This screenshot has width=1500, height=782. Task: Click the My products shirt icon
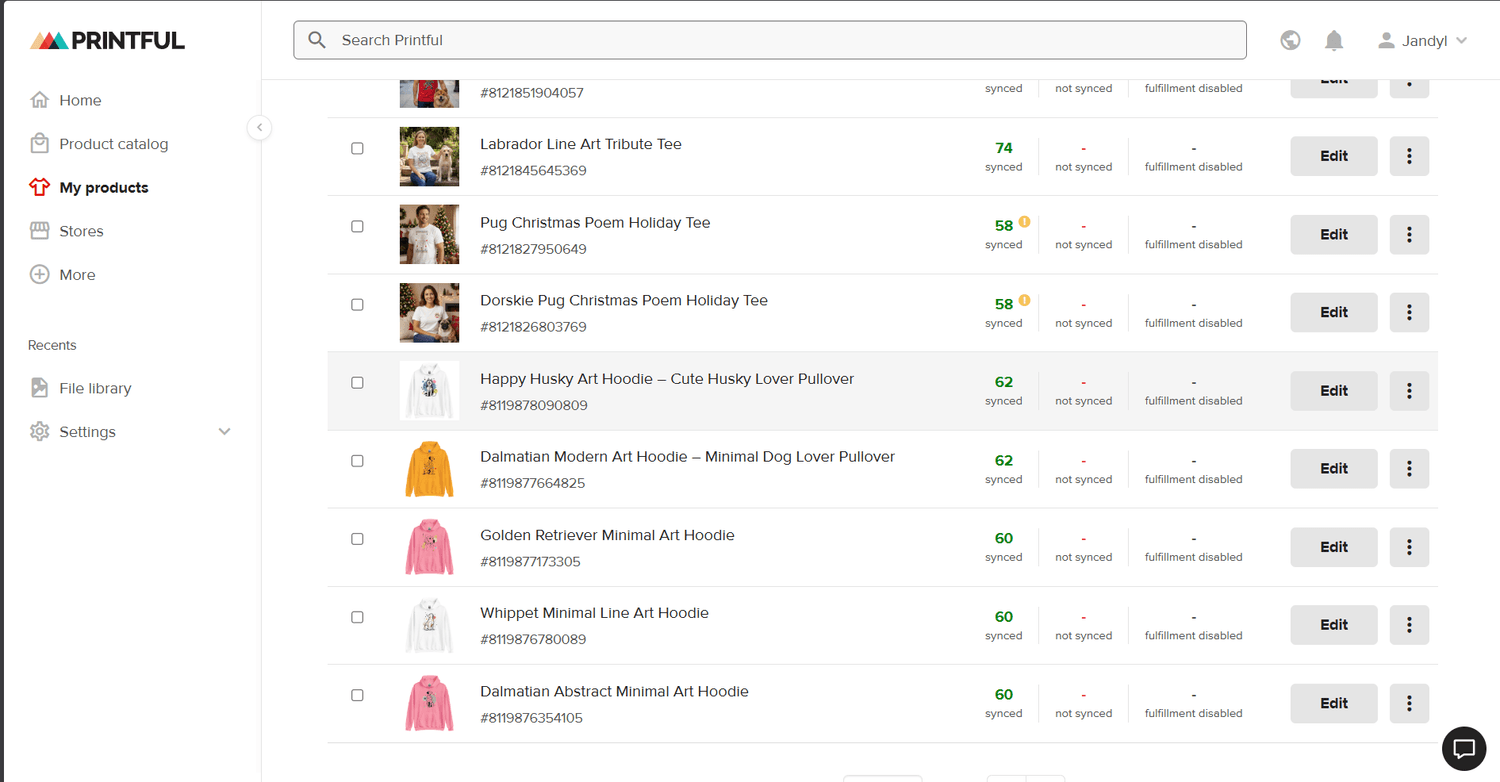(x=40, y=187)
